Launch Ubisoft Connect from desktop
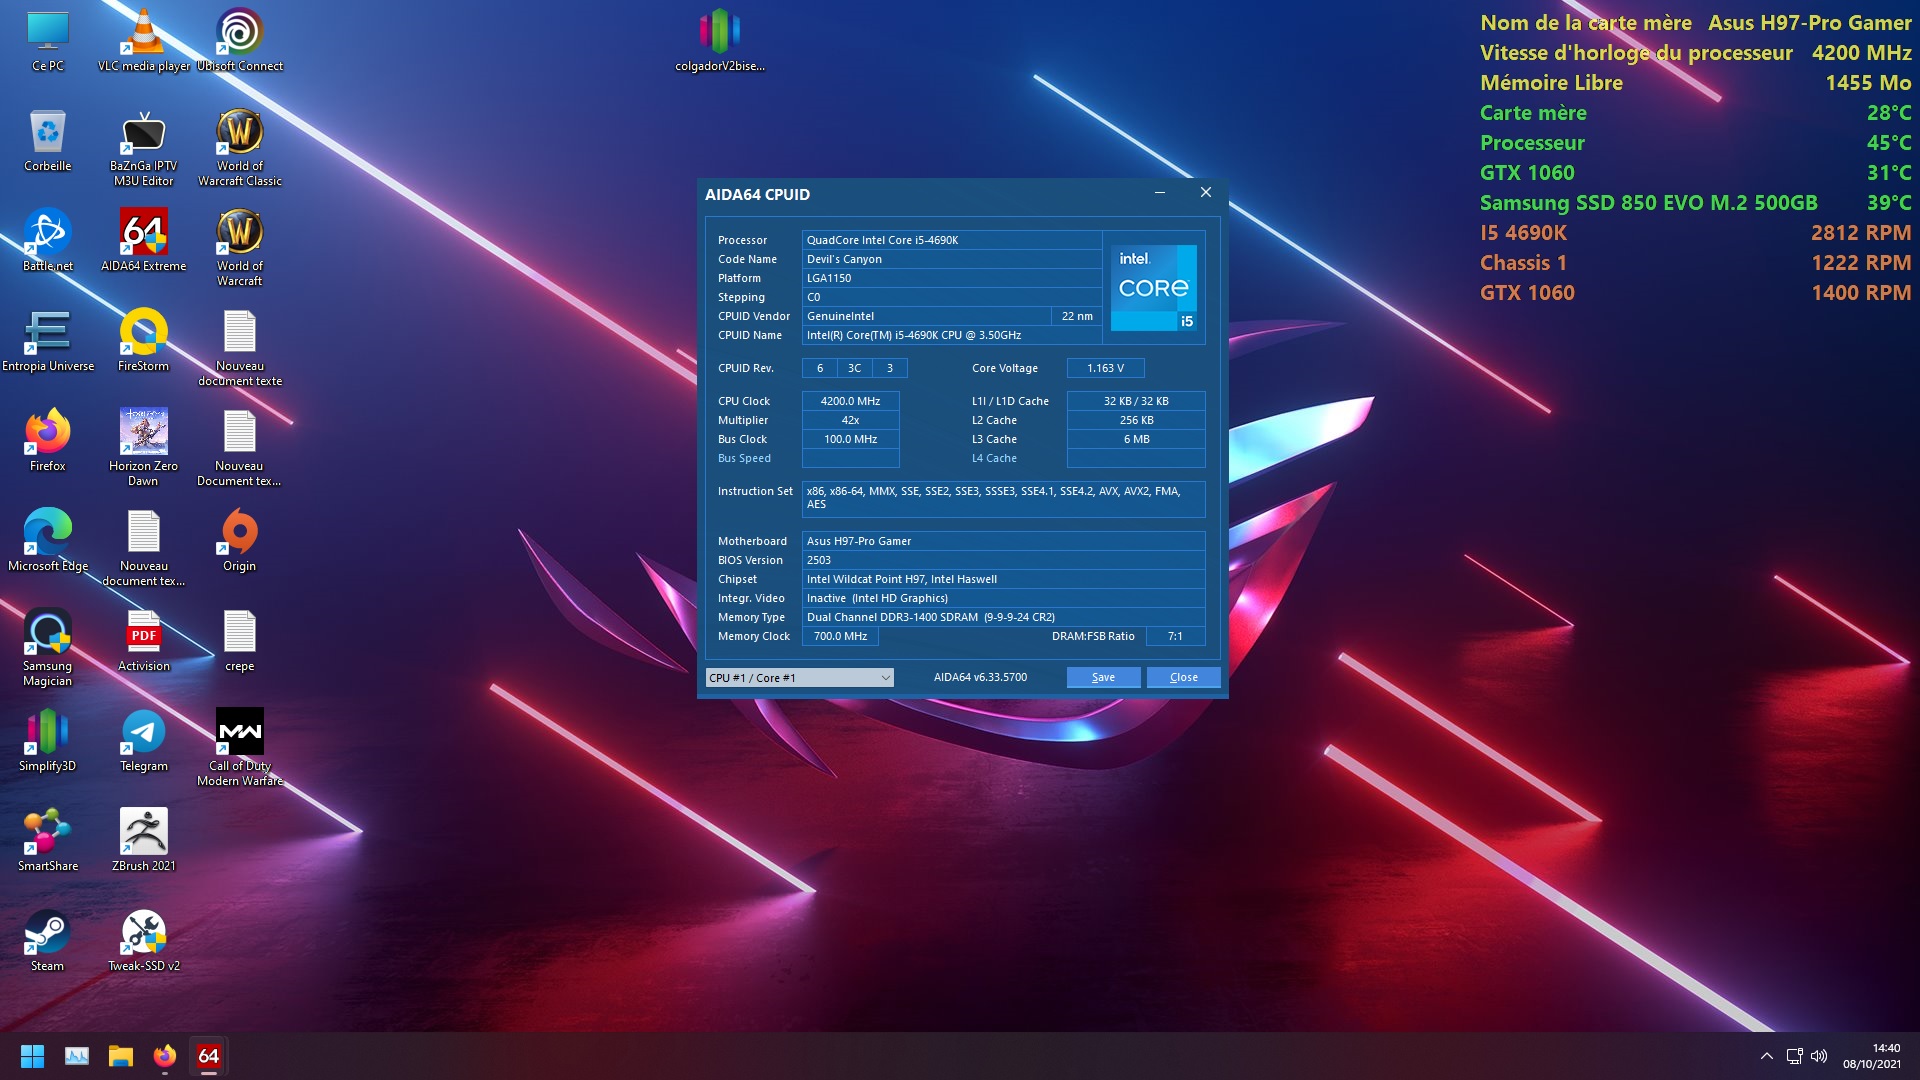 tap(240, 40)
